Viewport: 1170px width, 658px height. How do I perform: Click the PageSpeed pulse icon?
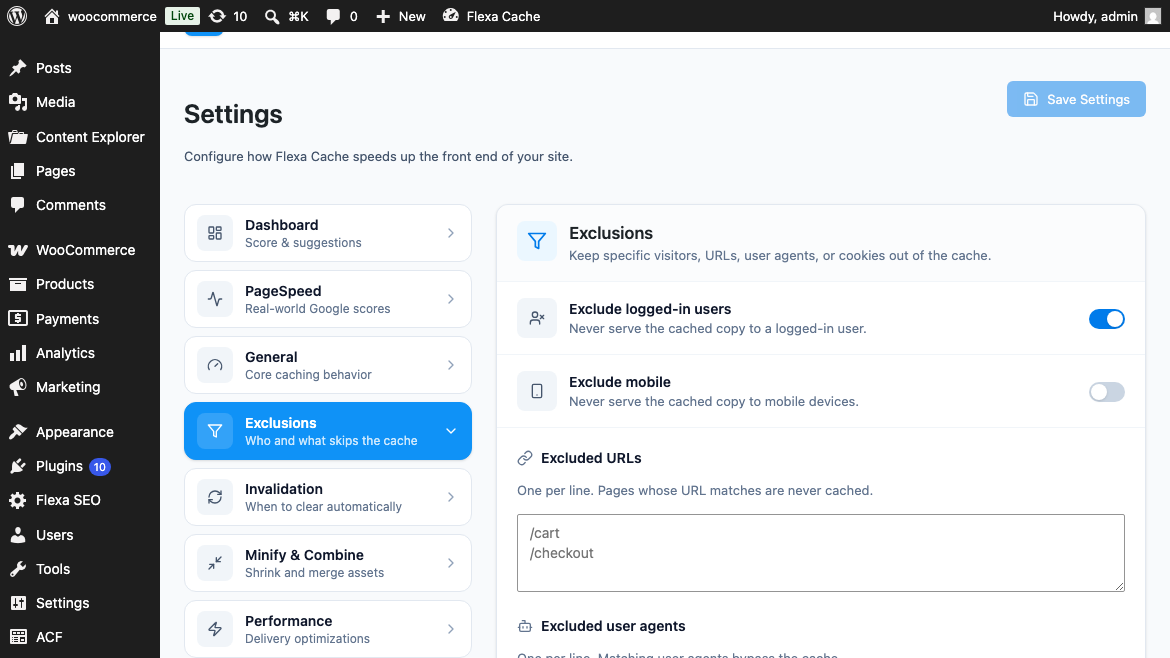[x=215, y=299]
